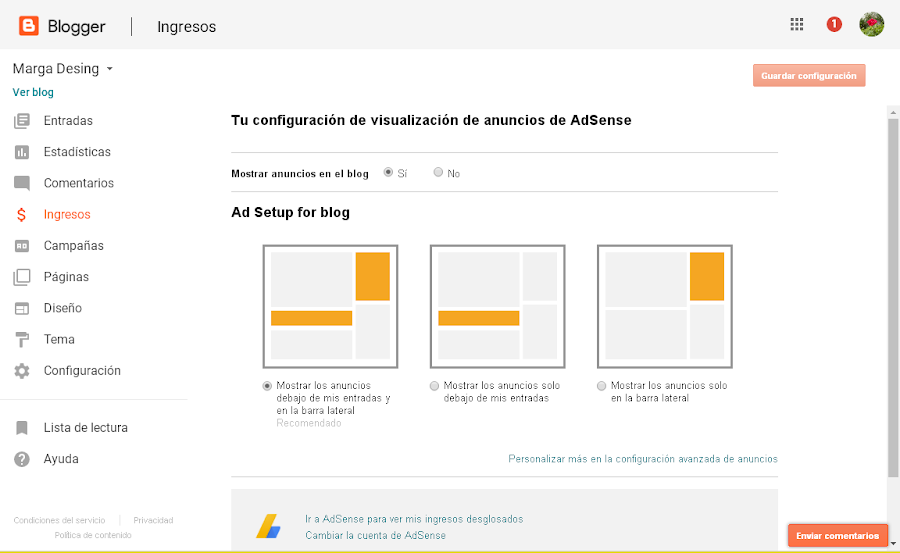This screenshot has height=553, width=900.
Task: Open Diseño in the sidebar menu
Action: 63,308
